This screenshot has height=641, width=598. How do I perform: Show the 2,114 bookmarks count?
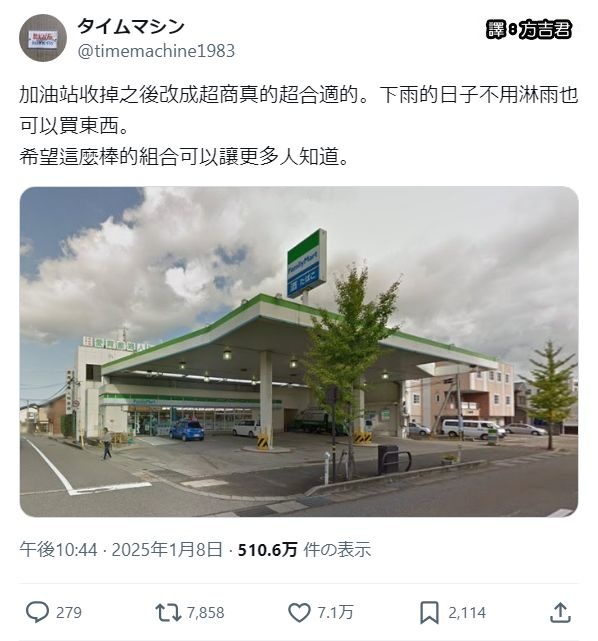point(467,613)
